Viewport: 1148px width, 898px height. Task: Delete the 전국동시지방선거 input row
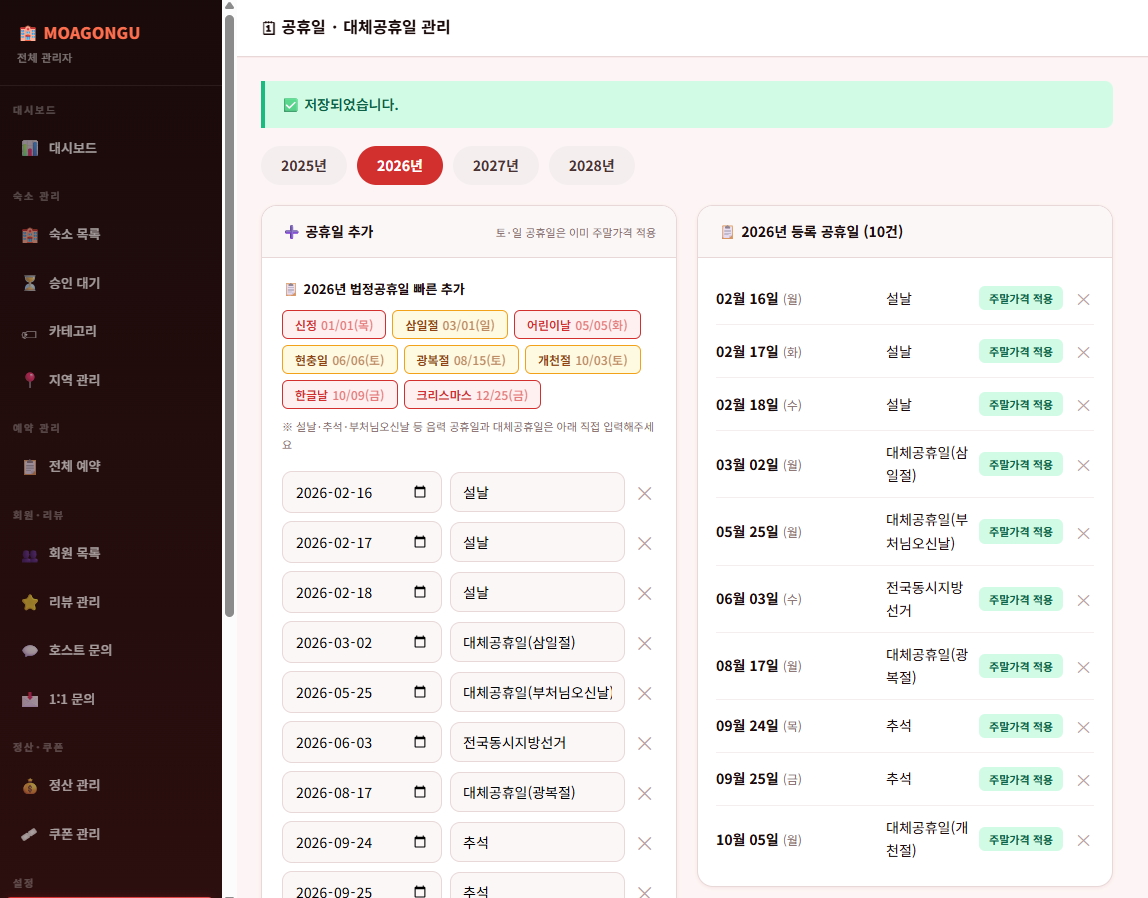[x=645, y=743]
